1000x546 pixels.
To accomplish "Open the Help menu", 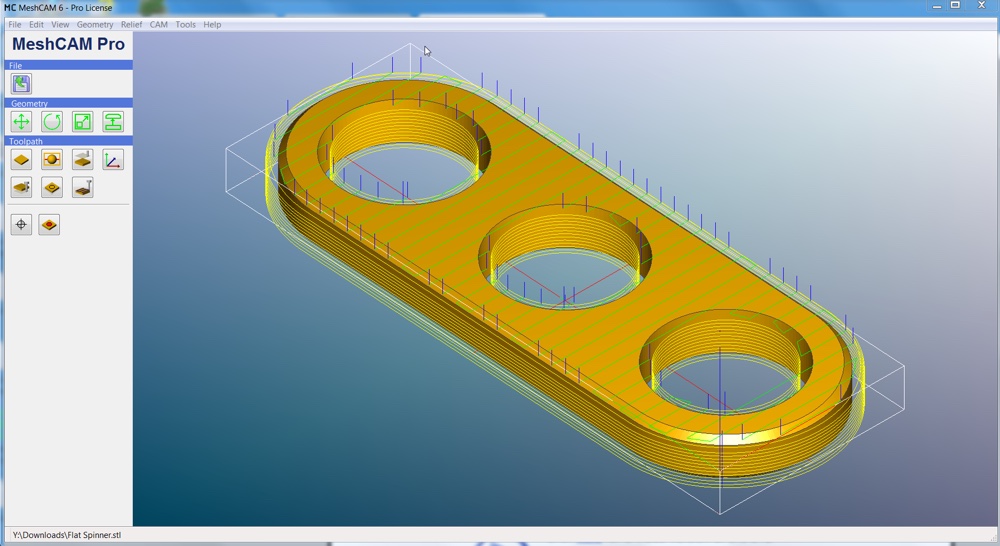I will 212,24.
